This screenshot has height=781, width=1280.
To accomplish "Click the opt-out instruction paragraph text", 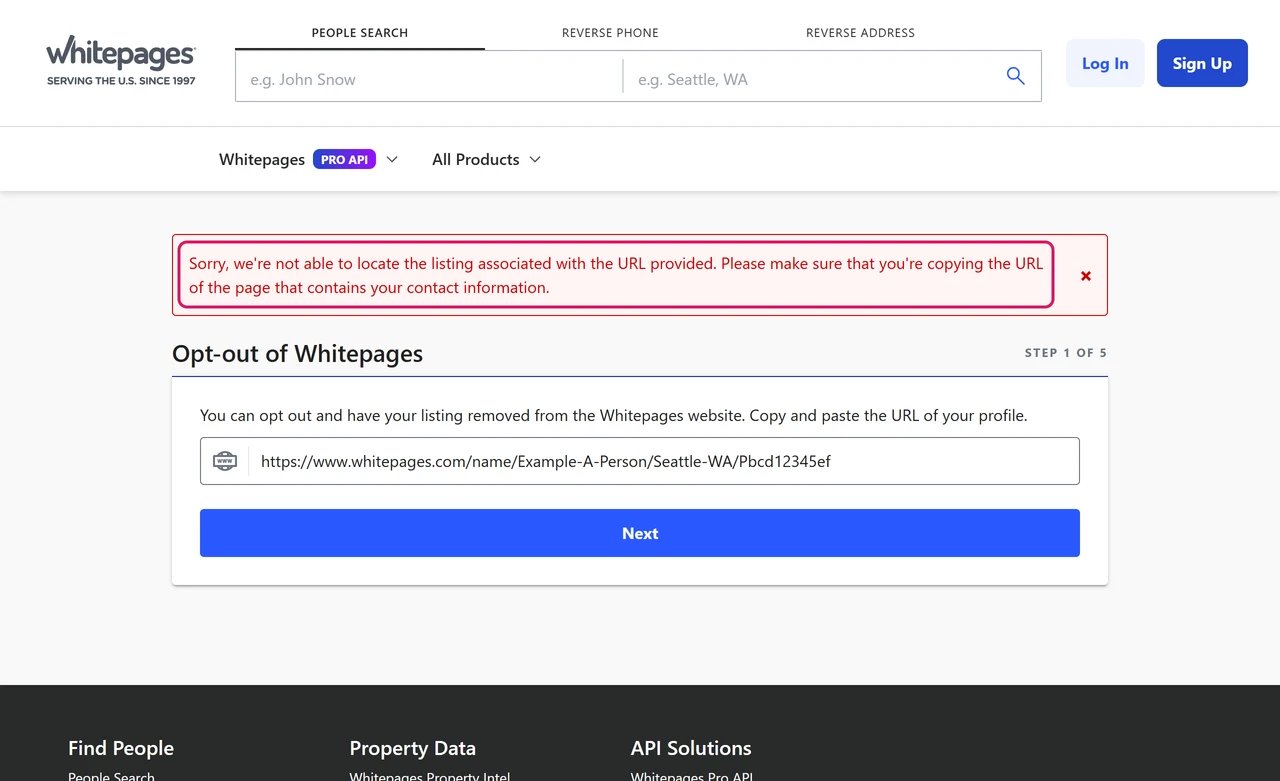I will pos(613,415).
